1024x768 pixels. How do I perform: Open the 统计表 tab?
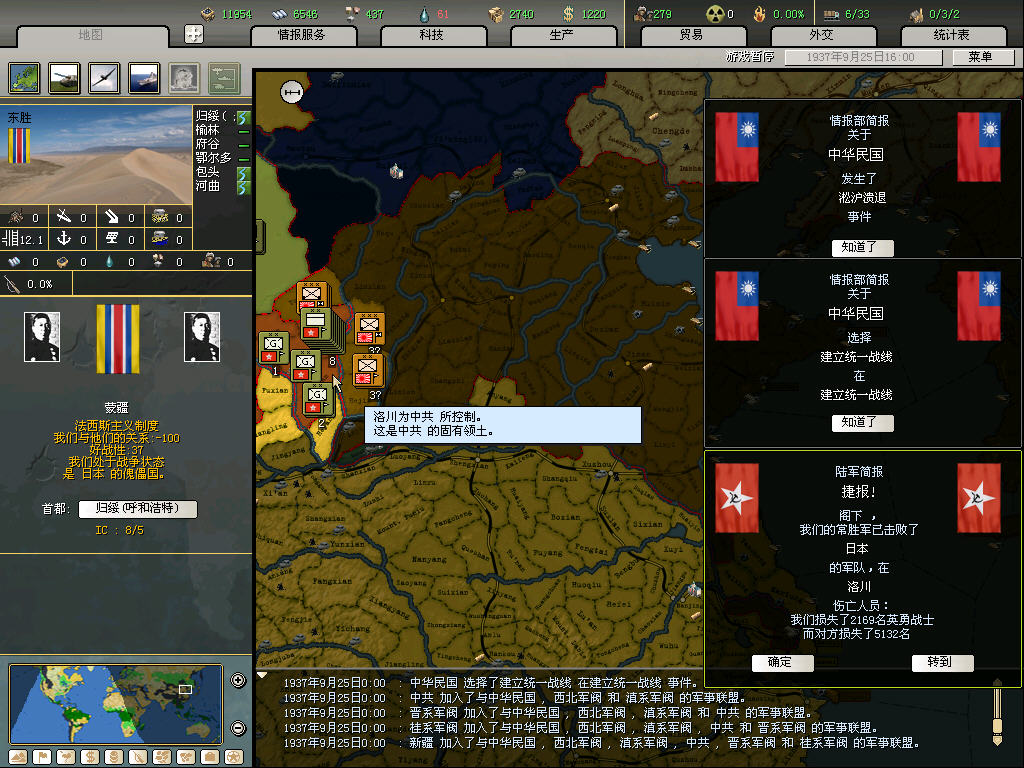coord(953,35)
